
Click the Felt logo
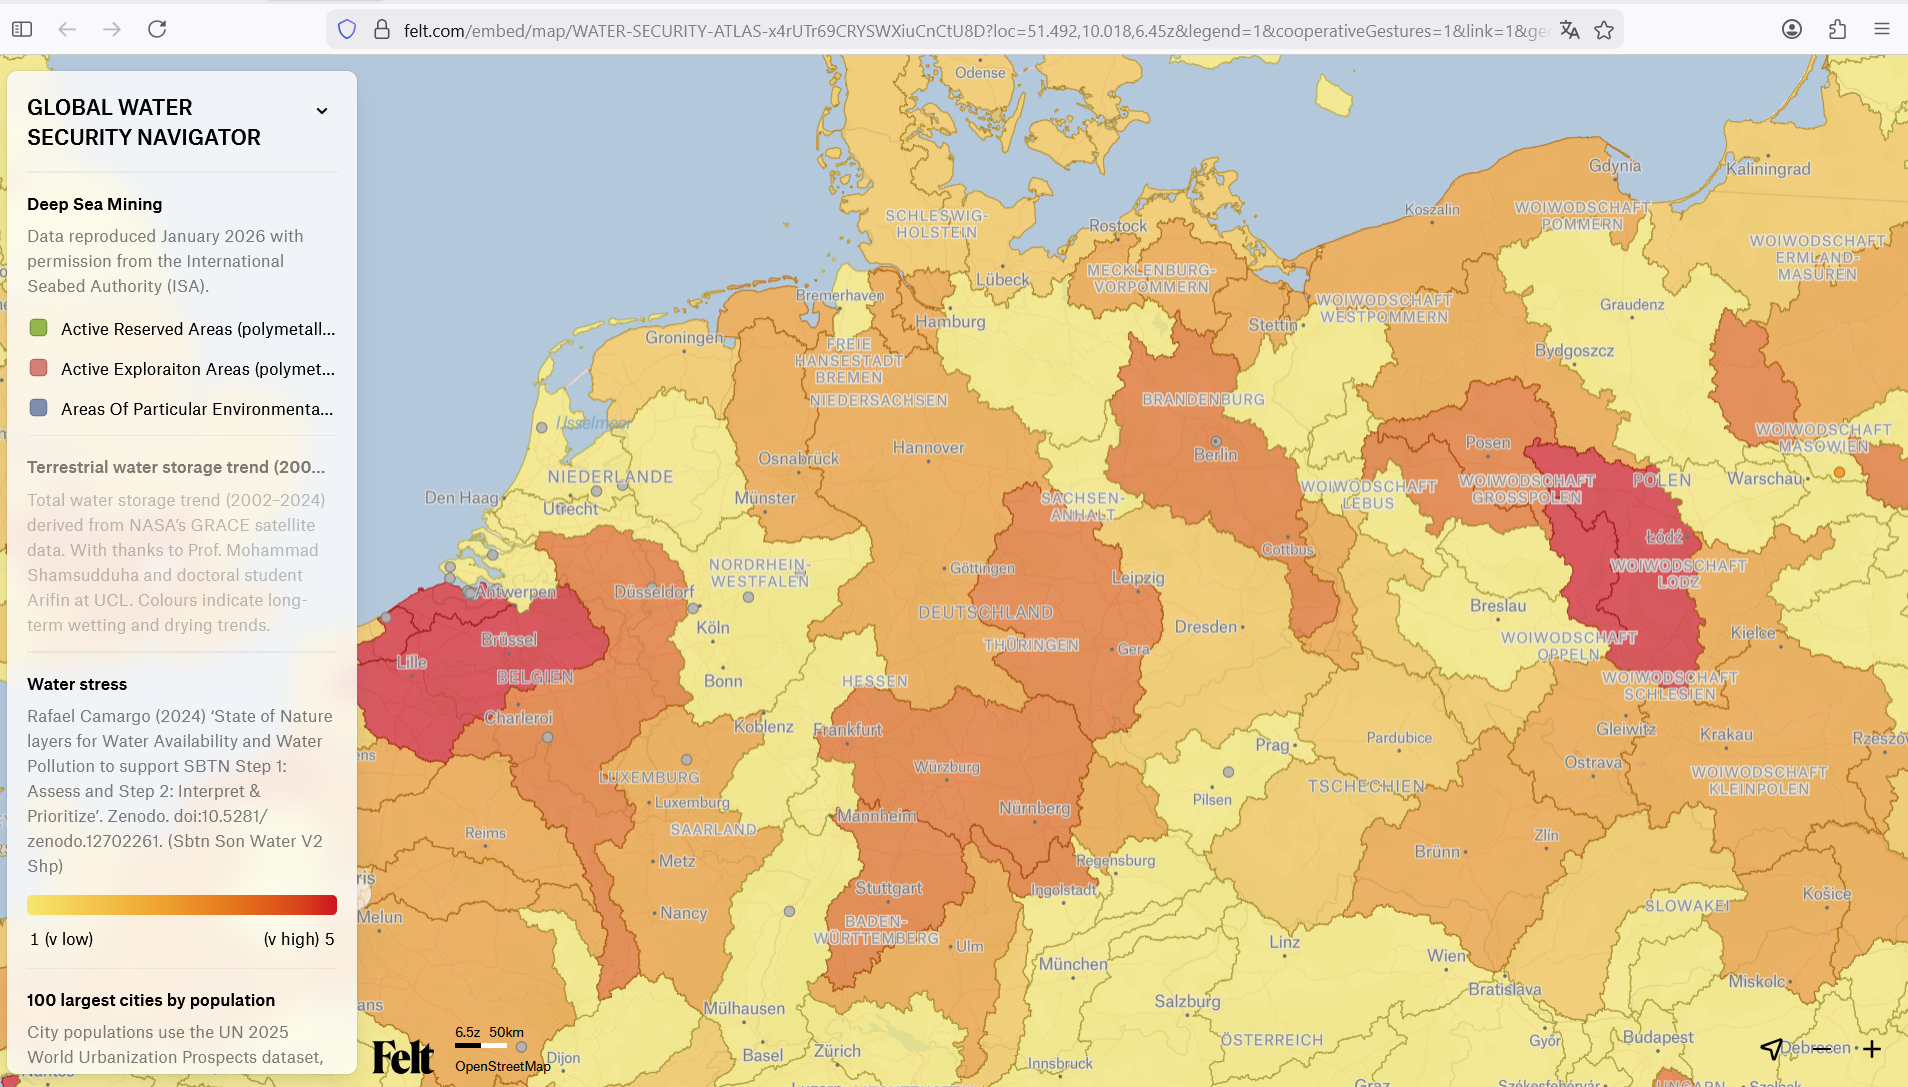click(402, 1056)
